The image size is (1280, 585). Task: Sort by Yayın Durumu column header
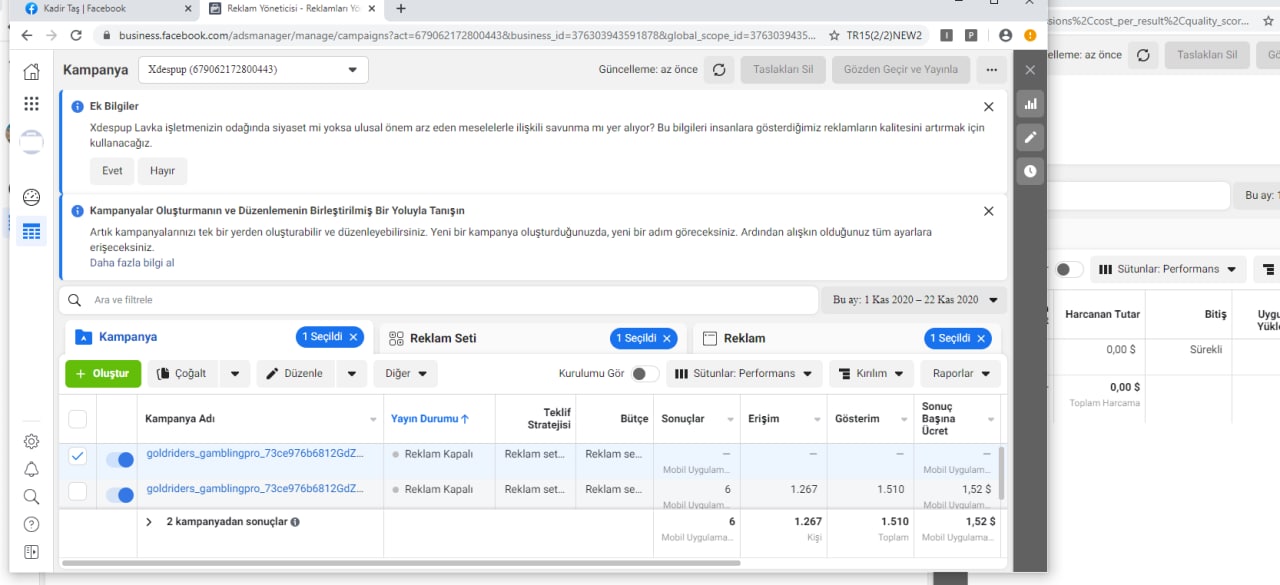pyautogui.click(x=430, y=419)
